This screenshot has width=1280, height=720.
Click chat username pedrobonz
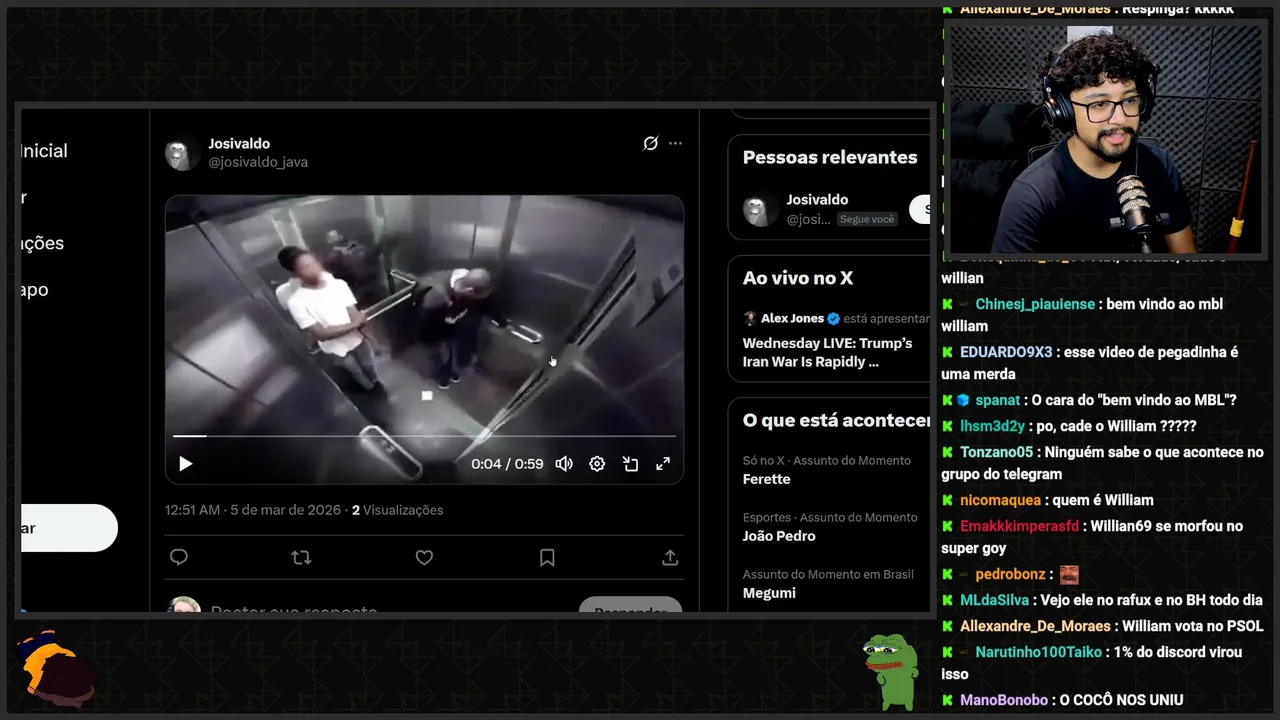tap(1011, 574)
